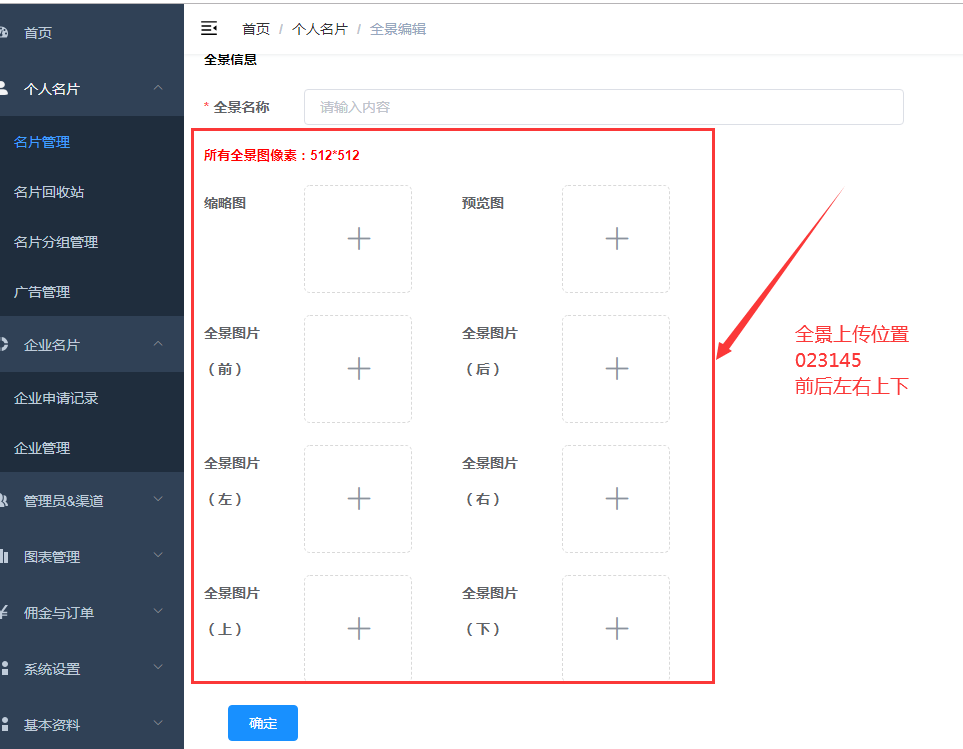The image size is (963, 749).
Task: Go to 企业申请记录 page
Action: (56, 398)
